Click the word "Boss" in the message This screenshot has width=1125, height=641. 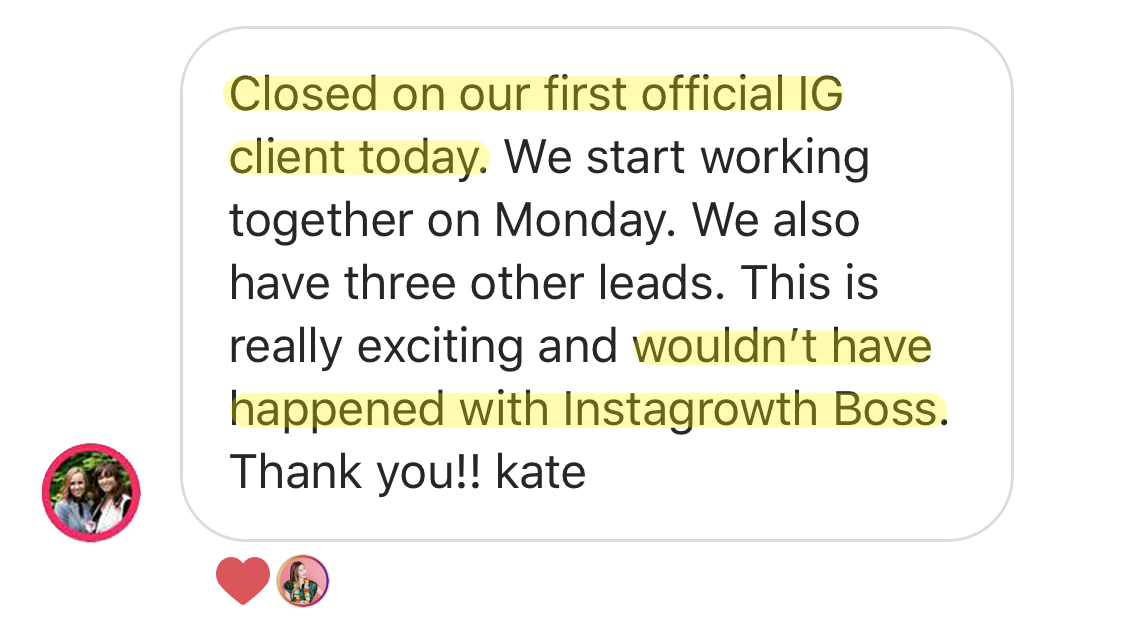pyautogui.click(x=889, y=410)
